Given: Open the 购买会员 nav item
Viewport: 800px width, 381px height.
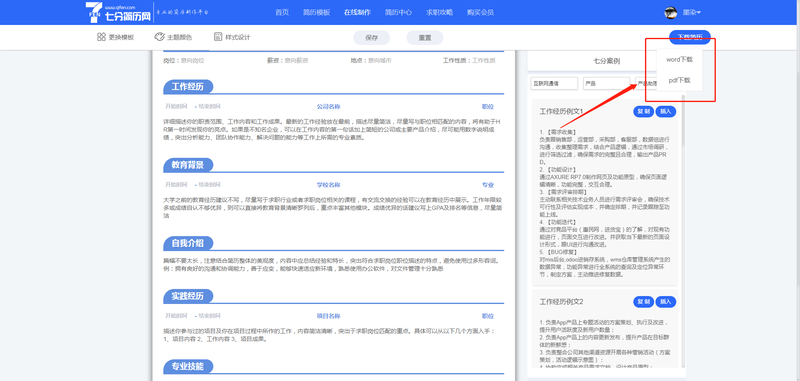Looking at the screenshot, I should [x=480, y=12].
